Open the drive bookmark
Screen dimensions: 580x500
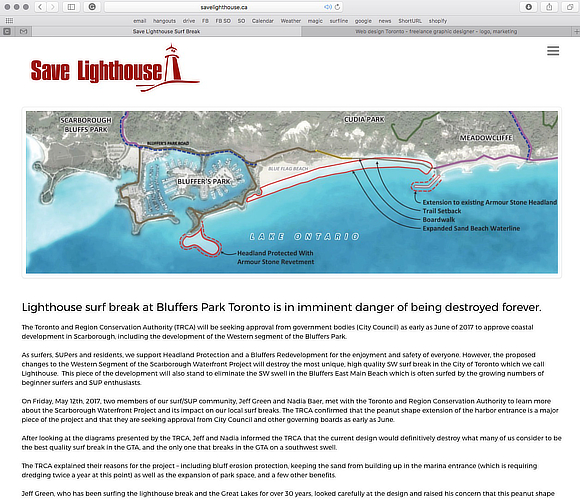189,21
